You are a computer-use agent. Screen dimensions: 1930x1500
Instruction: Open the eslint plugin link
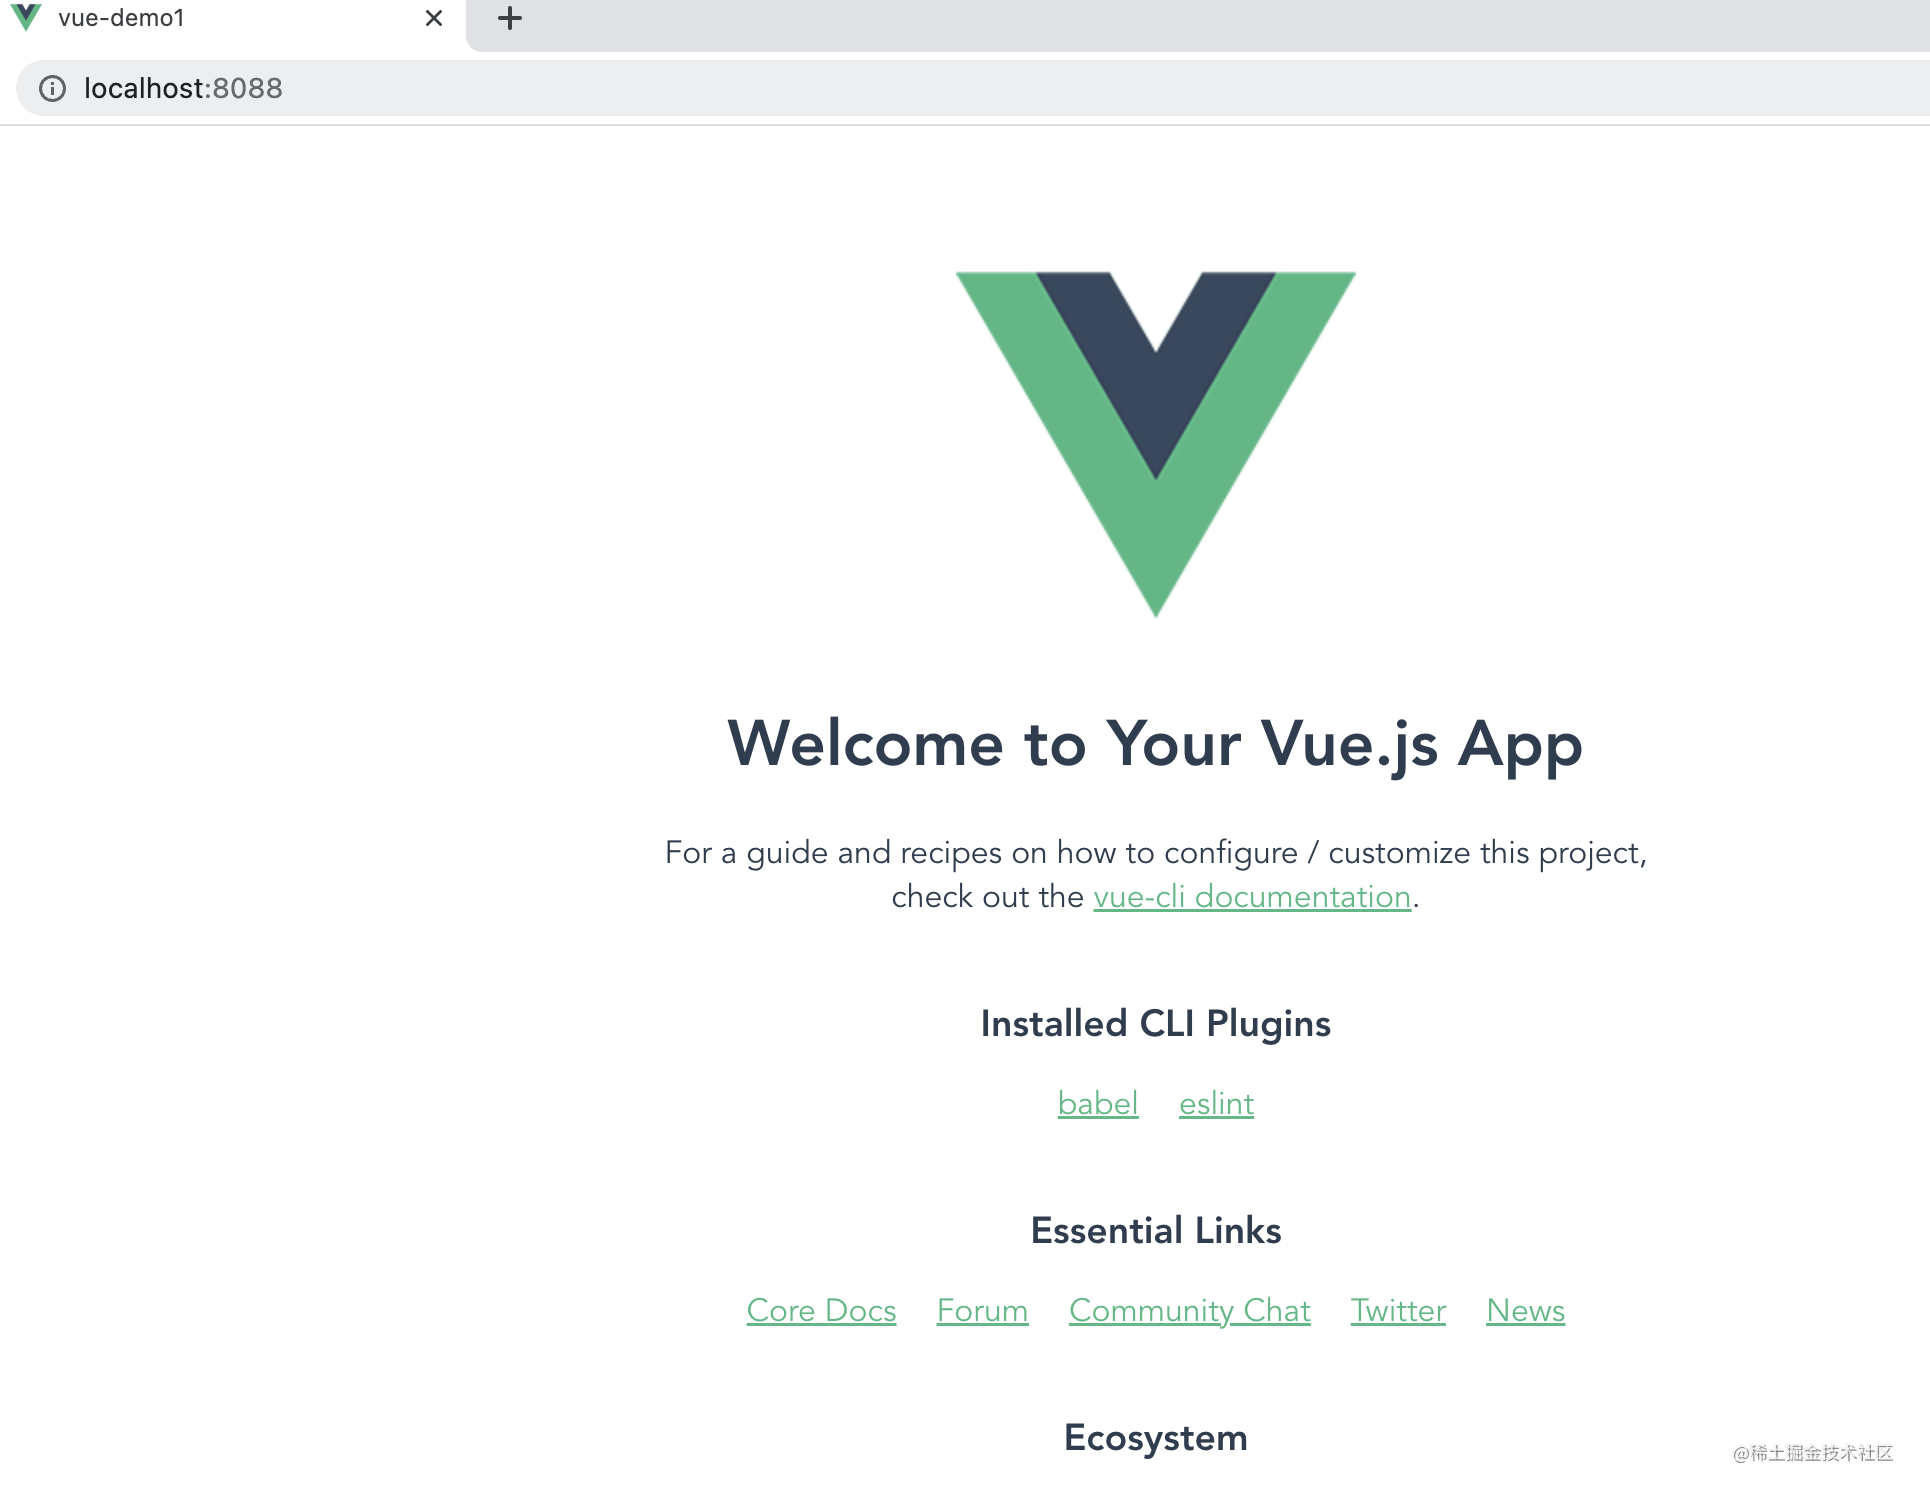[1216, 1104]
